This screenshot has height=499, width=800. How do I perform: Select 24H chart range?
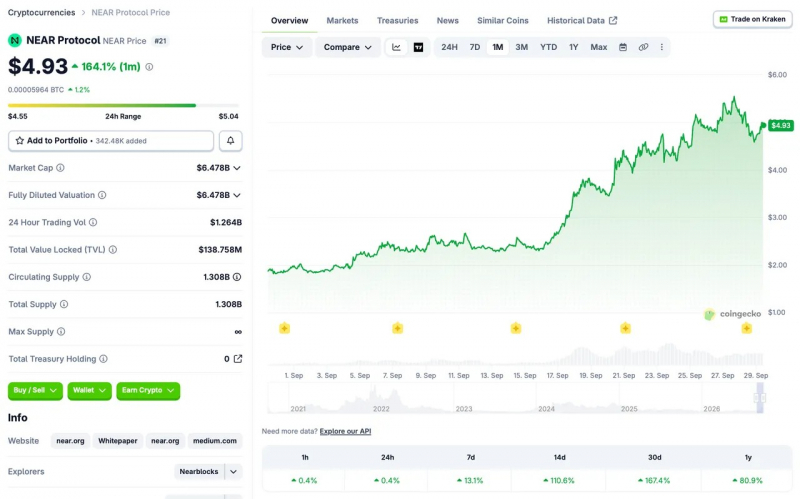pyautogui.click(x=449, y=47)
